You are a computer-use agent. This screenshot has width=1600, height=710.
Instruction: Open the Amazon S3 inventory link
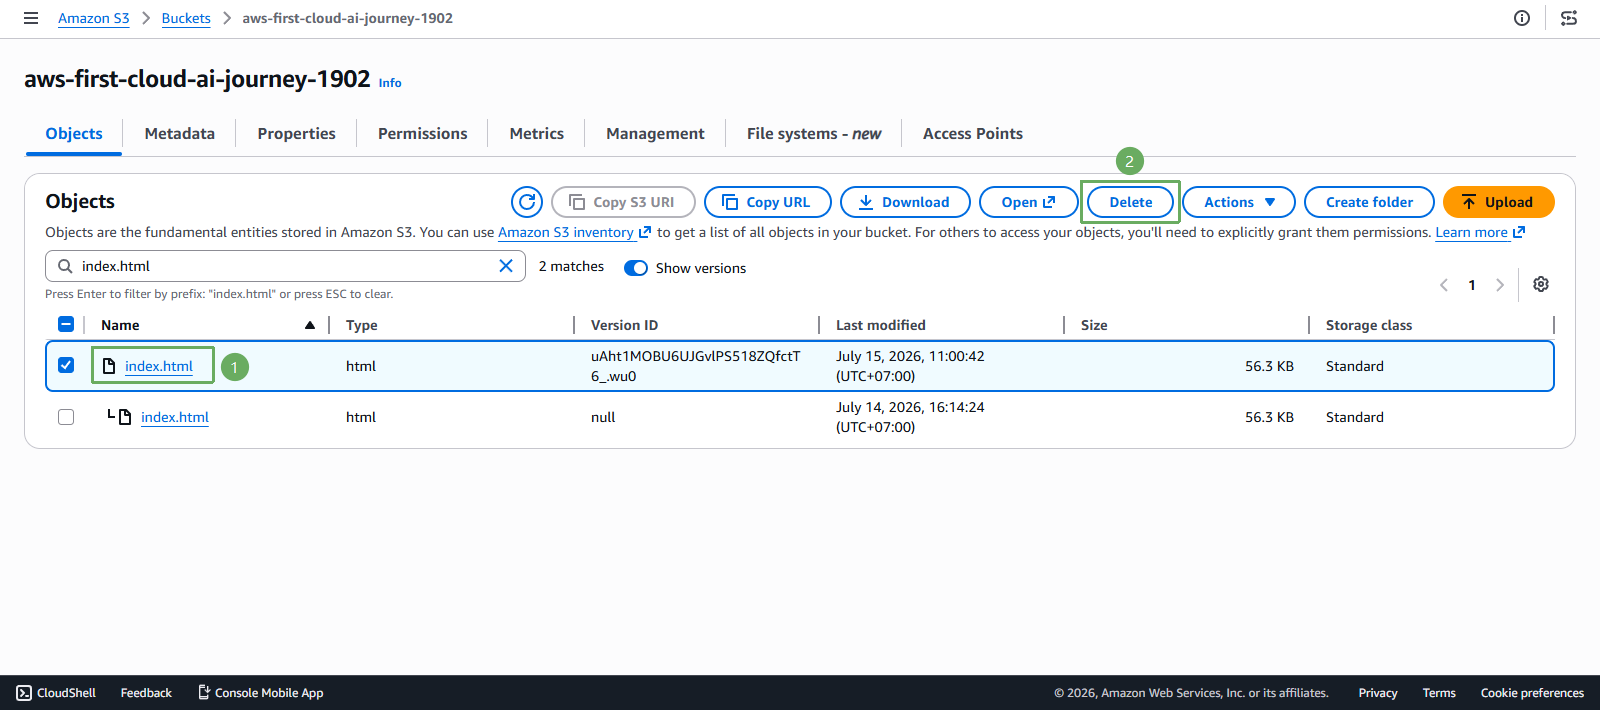(574, 232)
